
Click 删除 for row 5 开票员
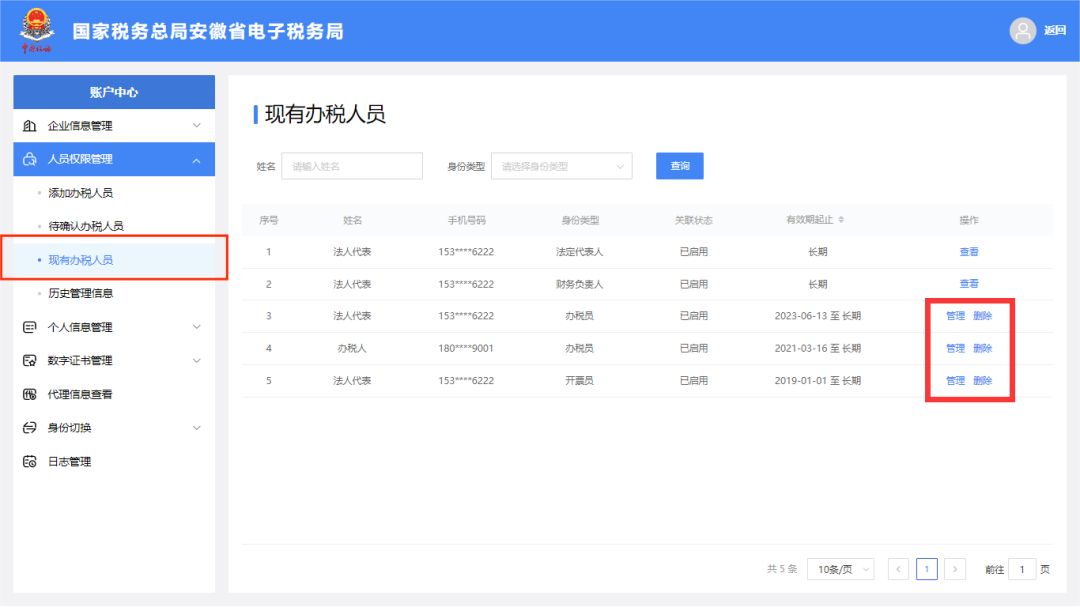[x=983, y=380]
